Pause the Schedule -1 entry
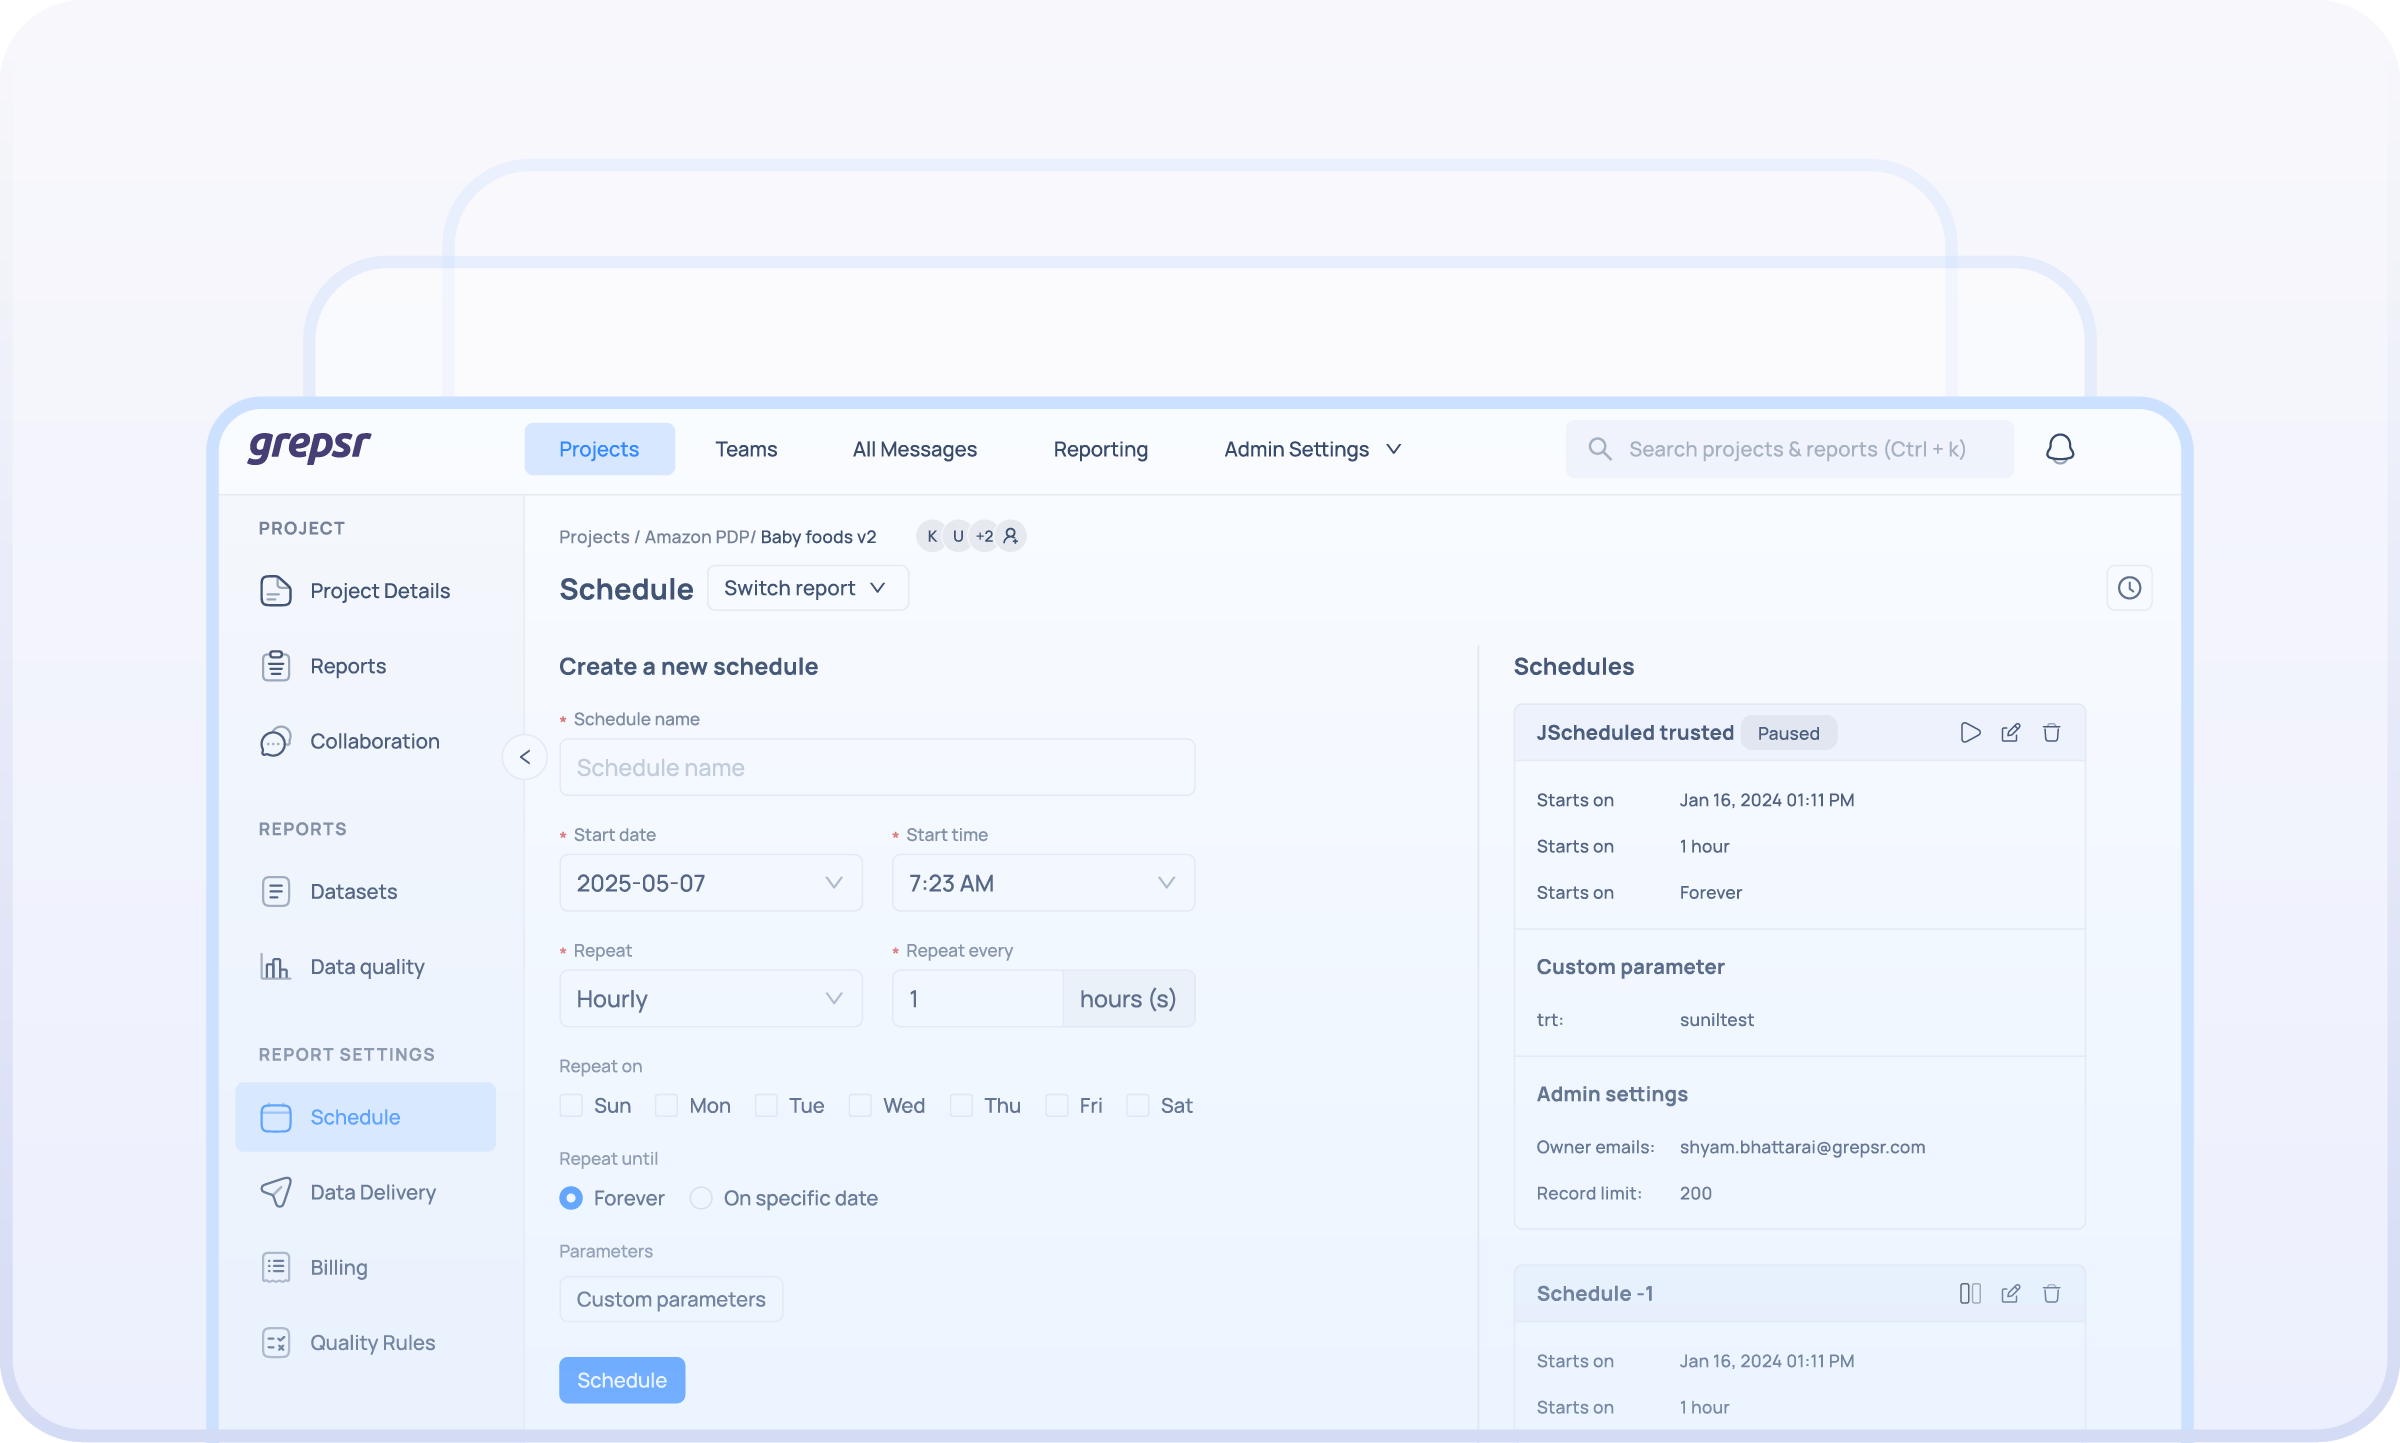2400x1443 pixels. point(1969,1294)
